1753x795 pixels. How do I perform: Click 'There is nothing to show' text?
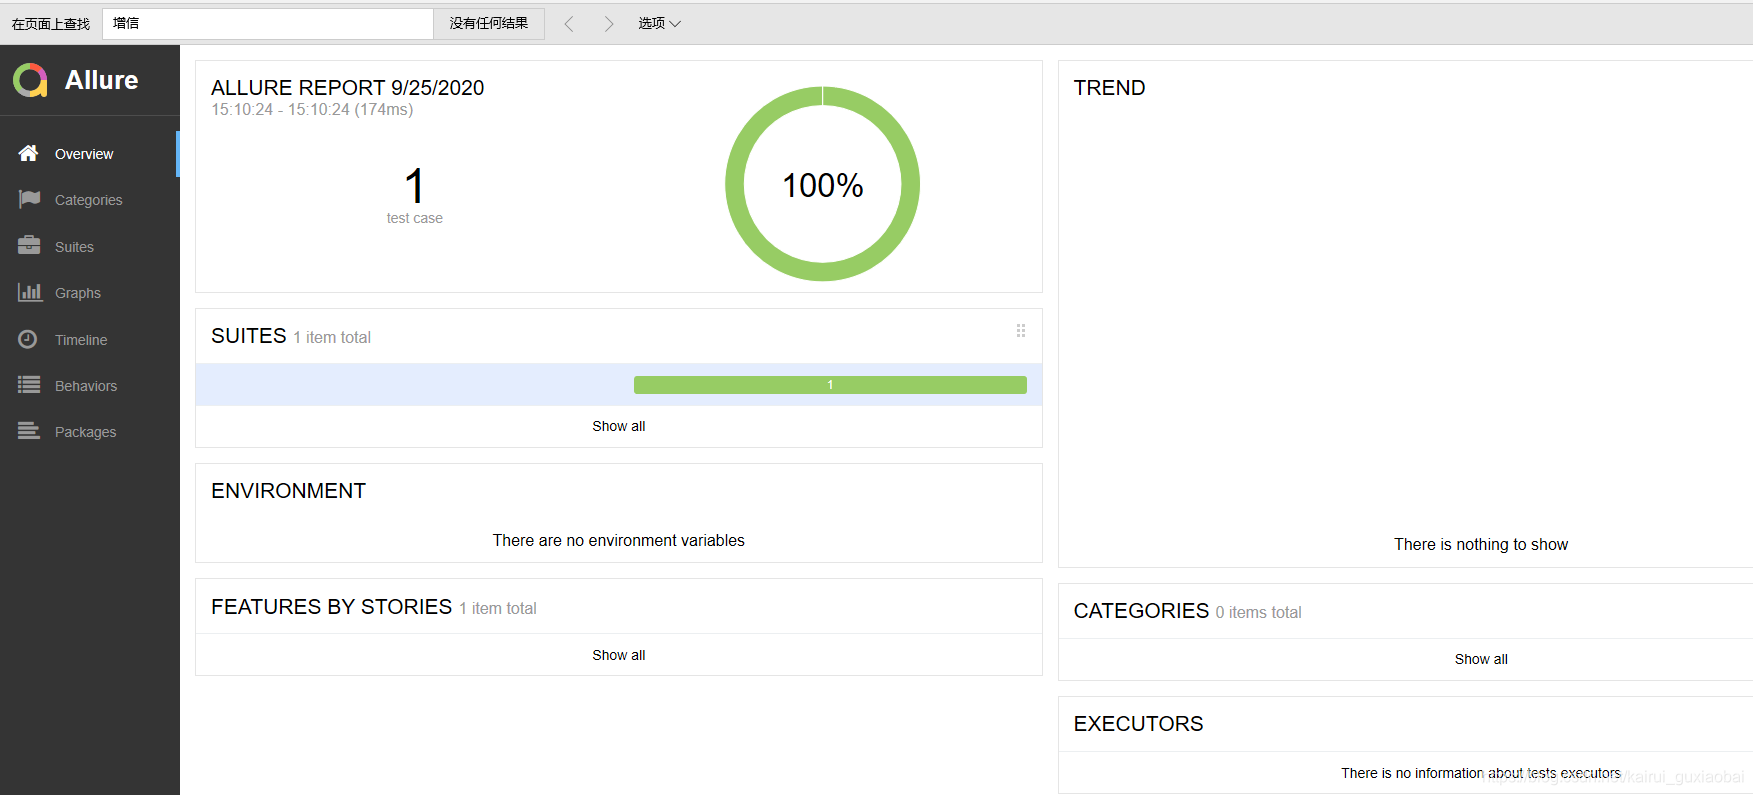coord(1481,544)
